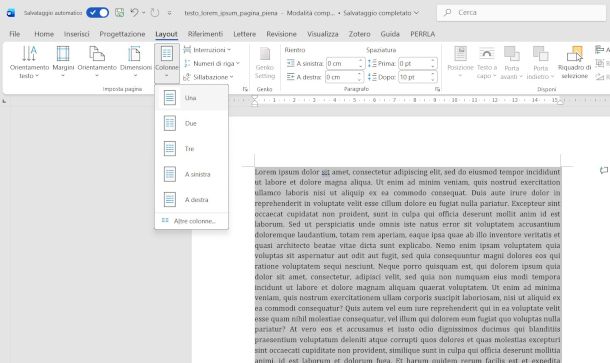The height and width of the screenshot is (363, 610).
Task: Select Due columns layout
Action: 191,123
